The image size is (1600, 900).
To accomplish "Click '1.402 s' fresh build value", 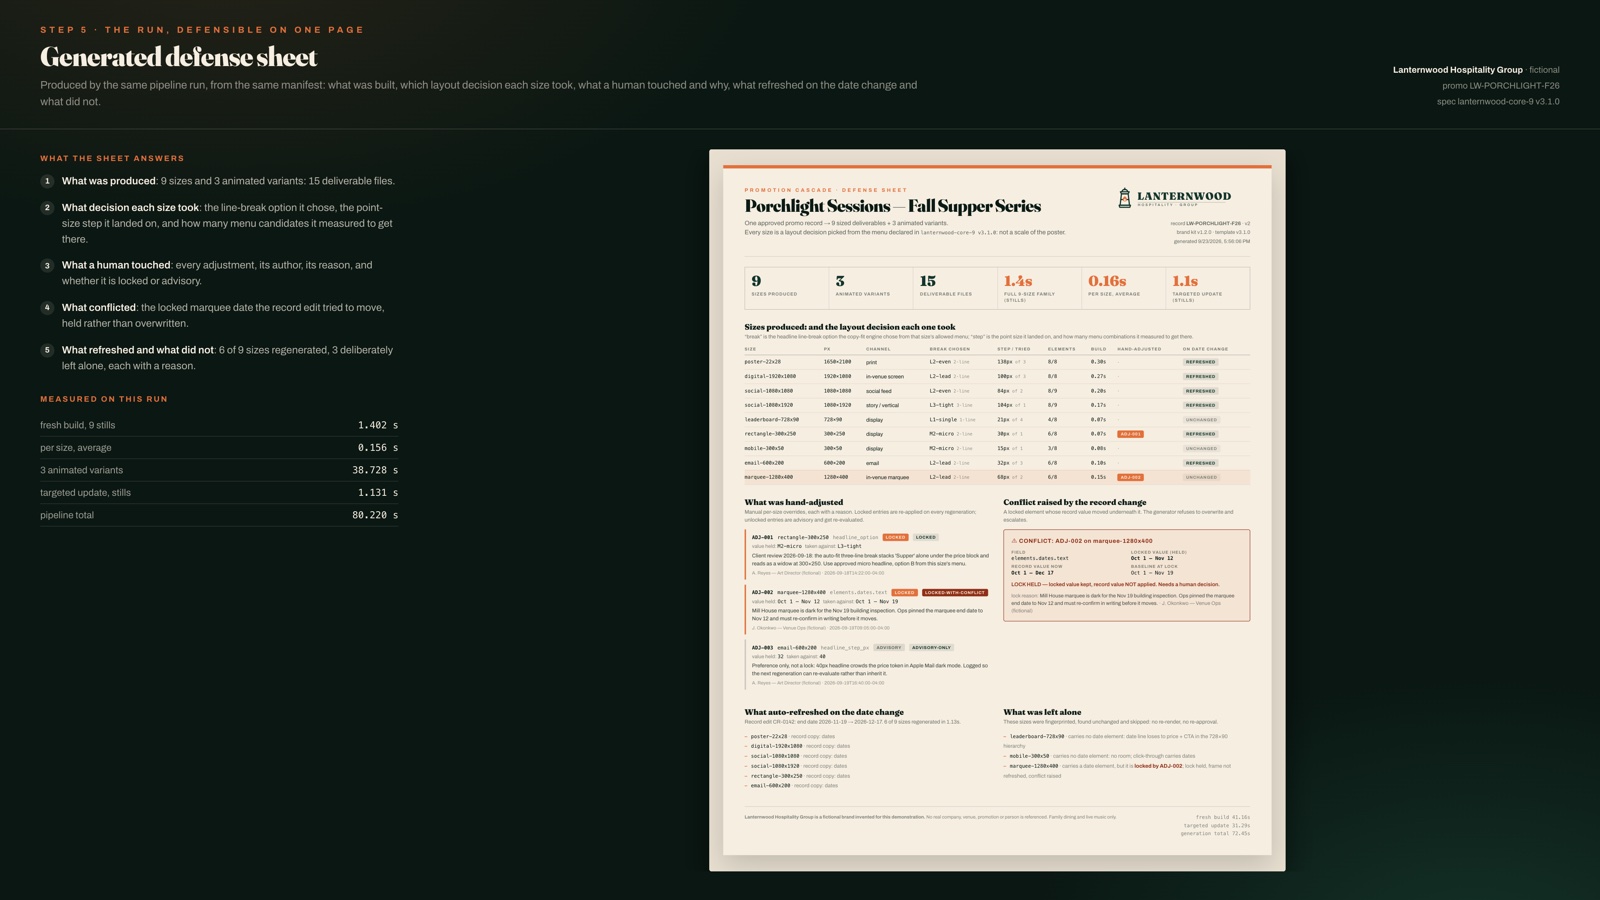I will pos(378,425).
